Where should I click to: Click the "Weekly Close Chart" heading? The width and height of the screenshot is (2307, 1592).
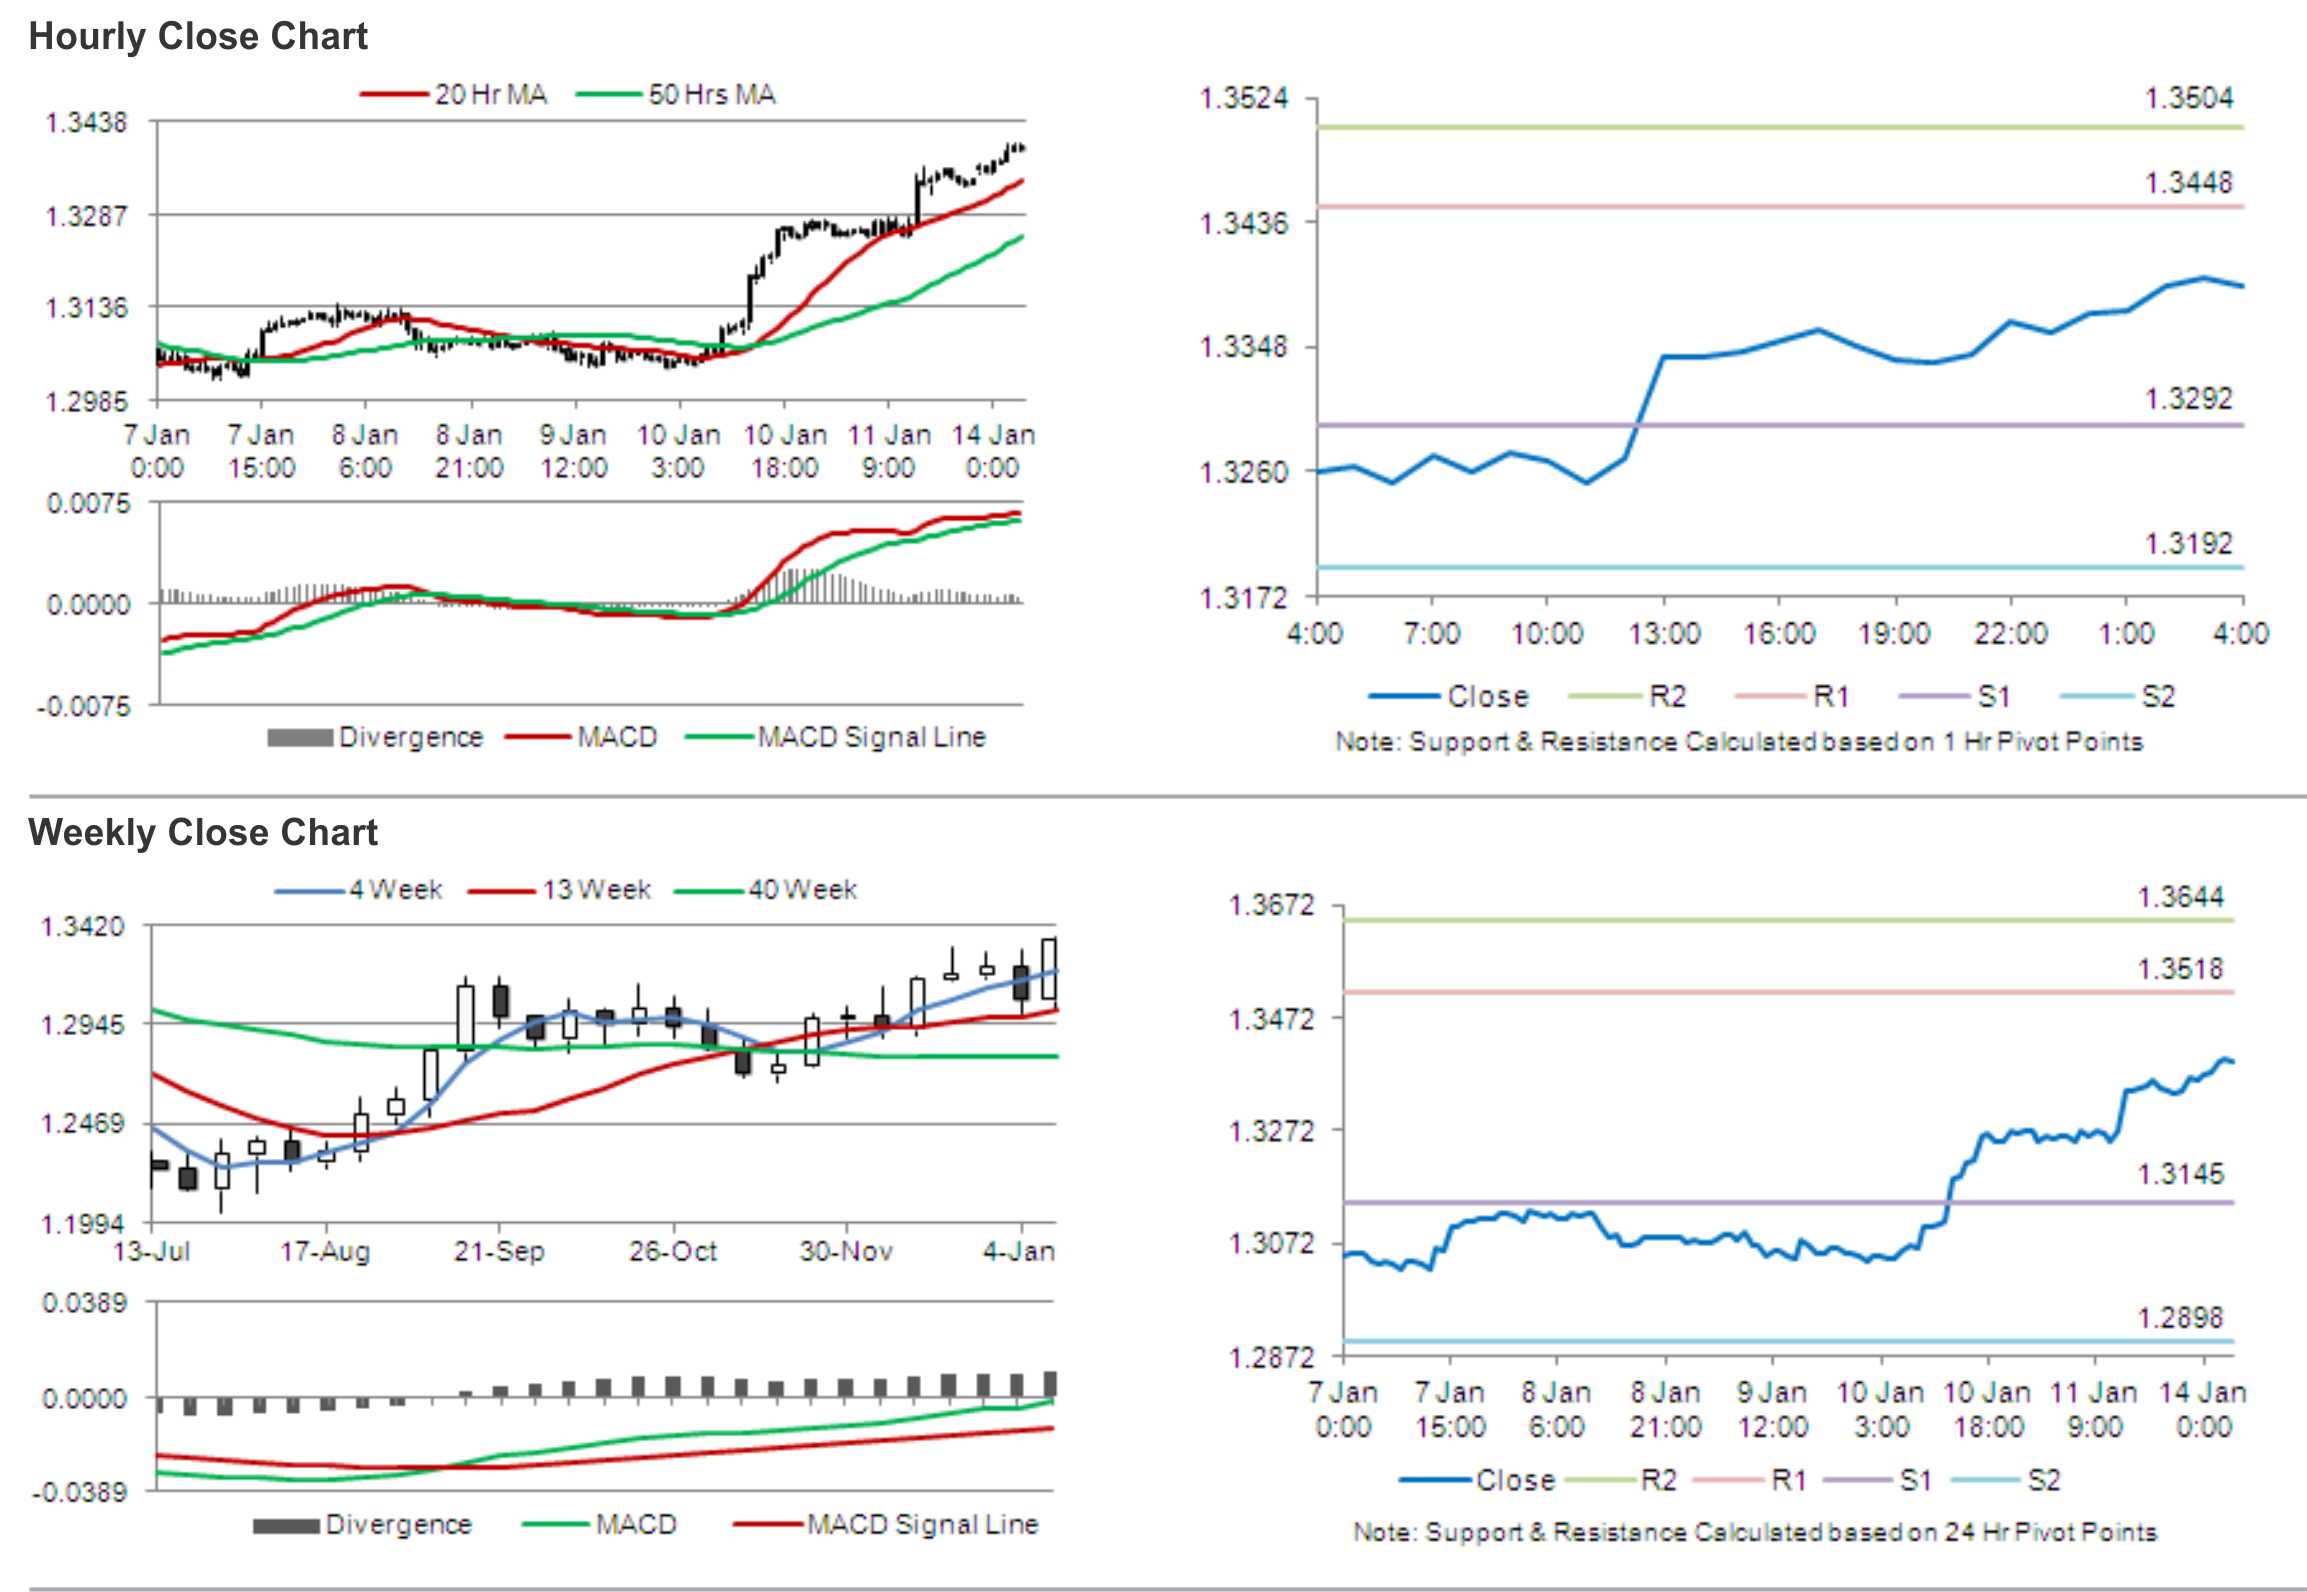pyautogui.click(x=203, y=833)
